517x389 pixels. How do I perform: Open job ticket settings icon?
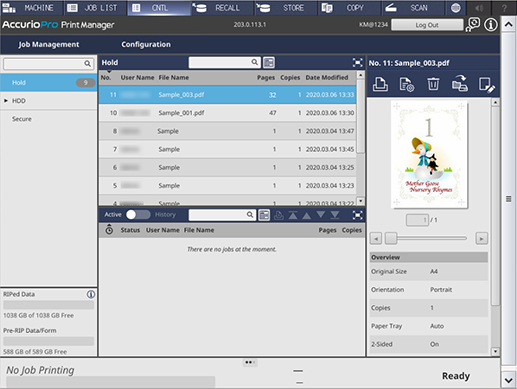(407, 84)
